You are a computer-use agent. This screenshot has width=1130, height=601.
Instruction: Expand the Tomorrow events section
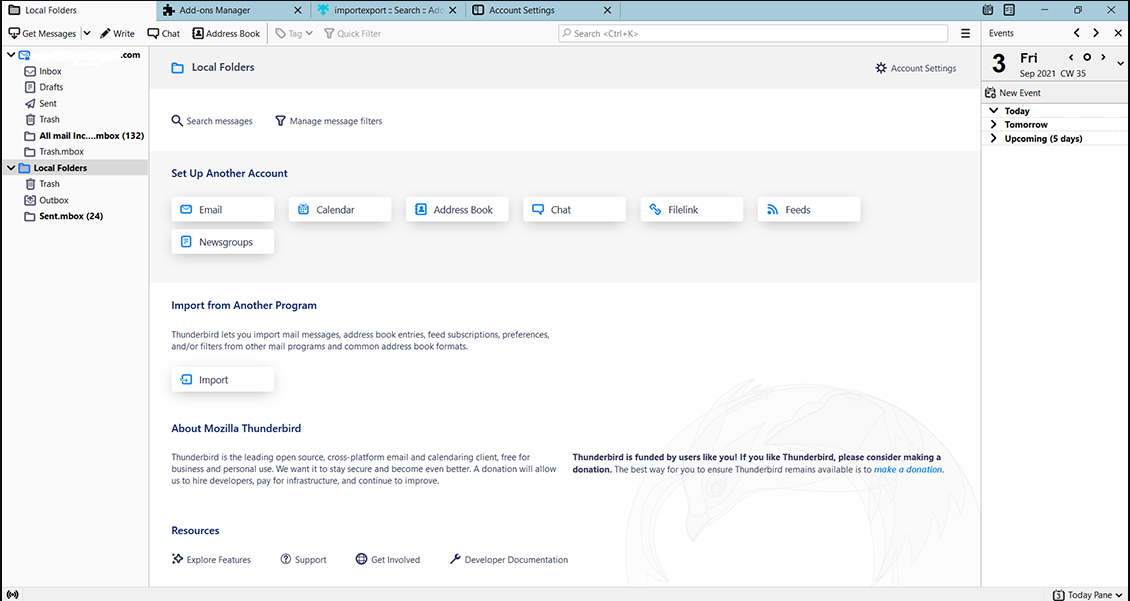point(994,125)
